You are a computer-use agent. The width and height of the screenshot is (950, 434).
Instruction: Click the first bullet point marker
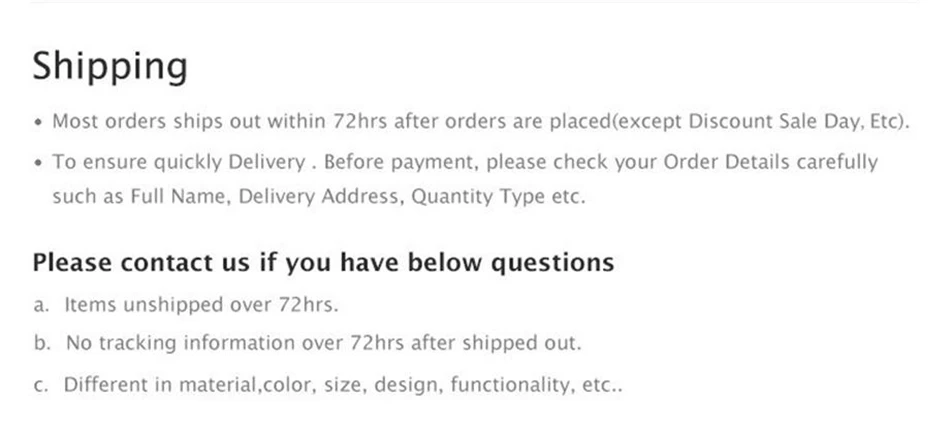(39, 122)
